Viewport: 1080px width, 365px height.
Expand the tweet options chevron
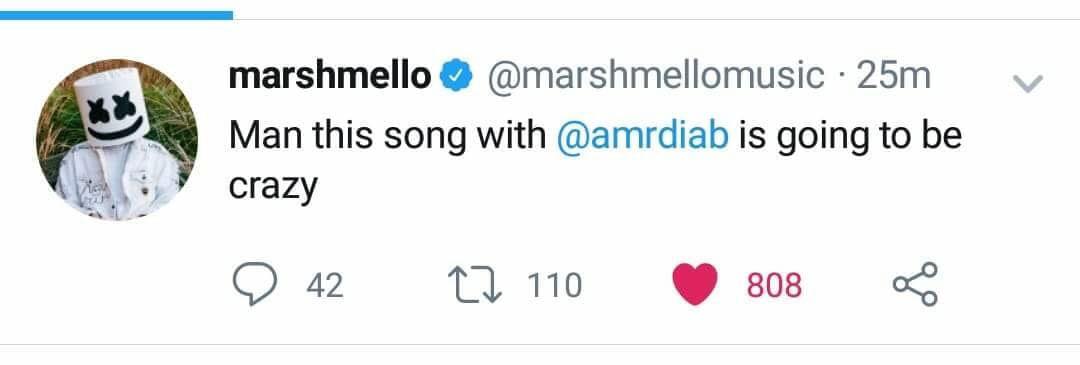point(1028,83)
